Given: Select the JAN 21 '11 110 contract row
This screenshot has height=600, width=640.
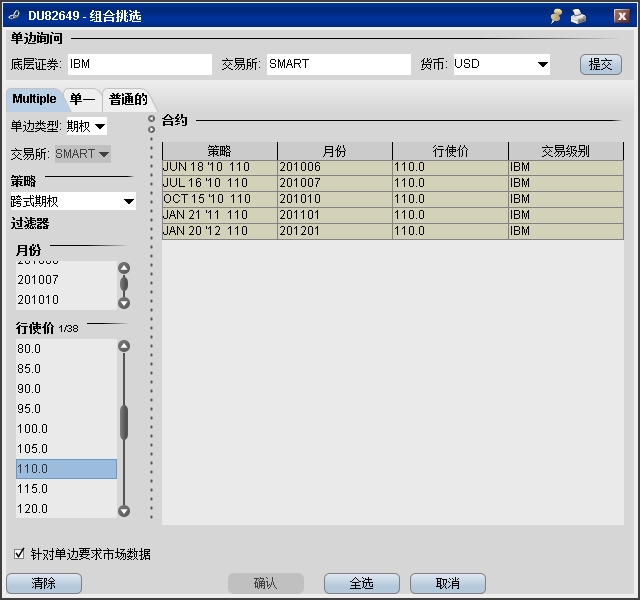Looking at the screenshot, I should pyautogui.click(x=393, y=215).
